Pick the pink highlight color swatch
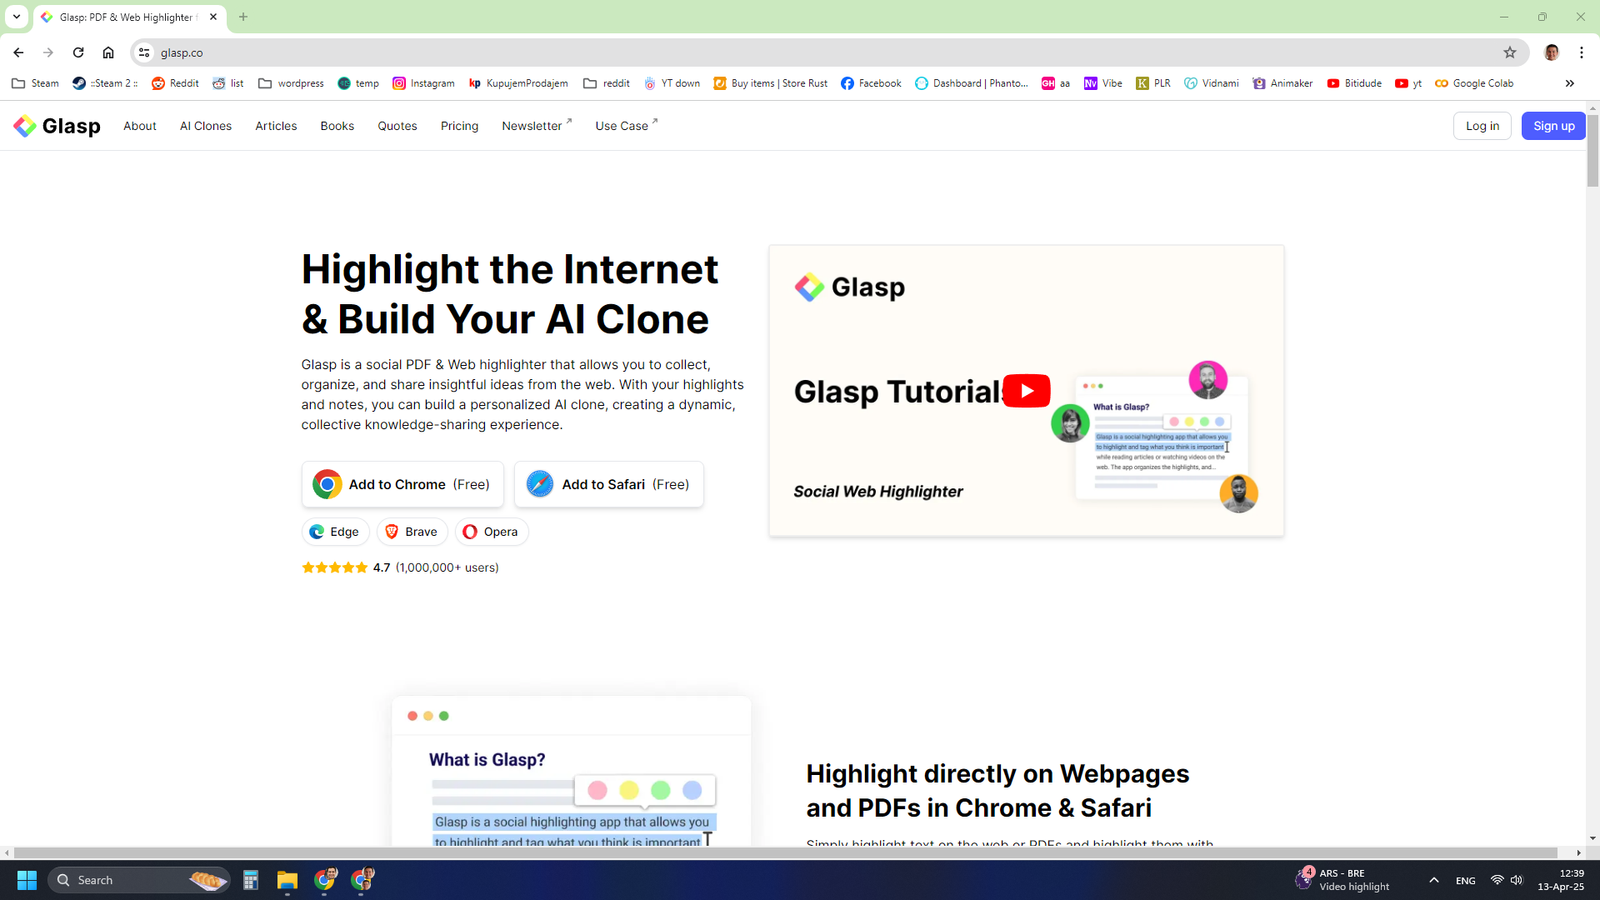Screen dimensions: 1600x900 pos(597,790)
